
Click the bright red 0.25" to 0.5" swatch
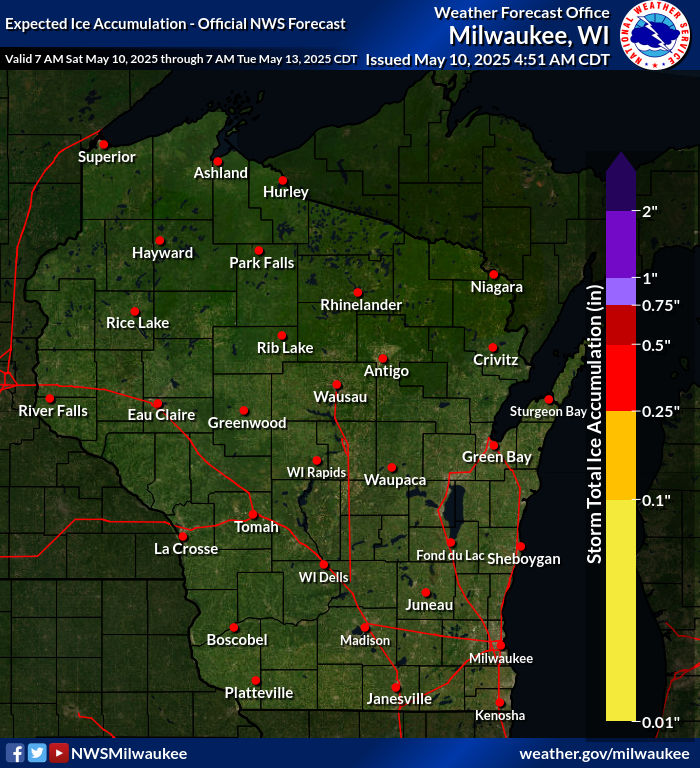pyautogui.click(x=621, y=378)
